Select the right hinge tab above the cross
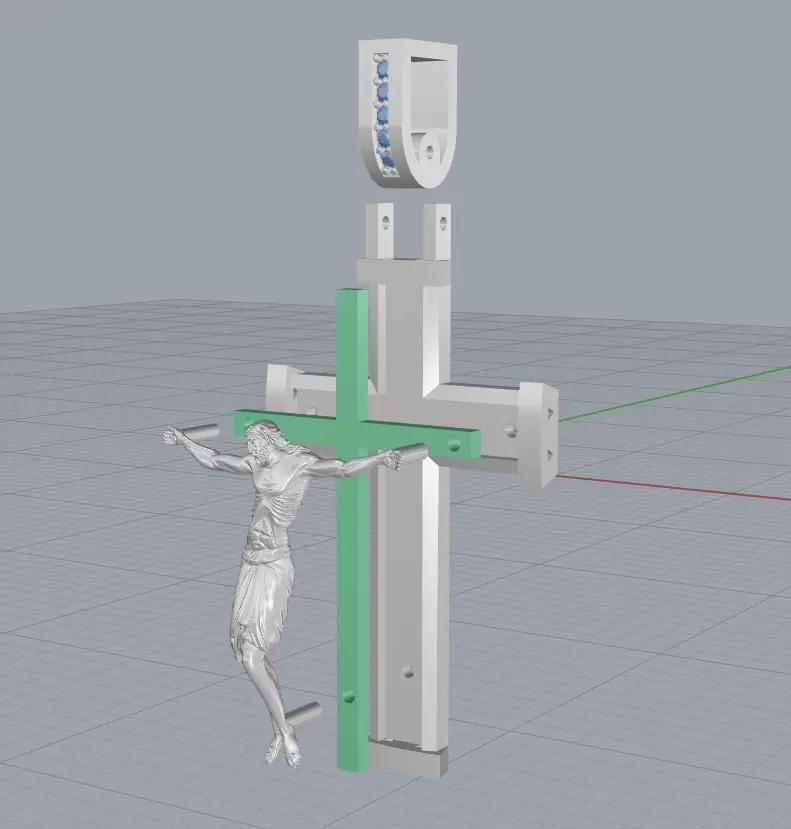 pos(437,232)
